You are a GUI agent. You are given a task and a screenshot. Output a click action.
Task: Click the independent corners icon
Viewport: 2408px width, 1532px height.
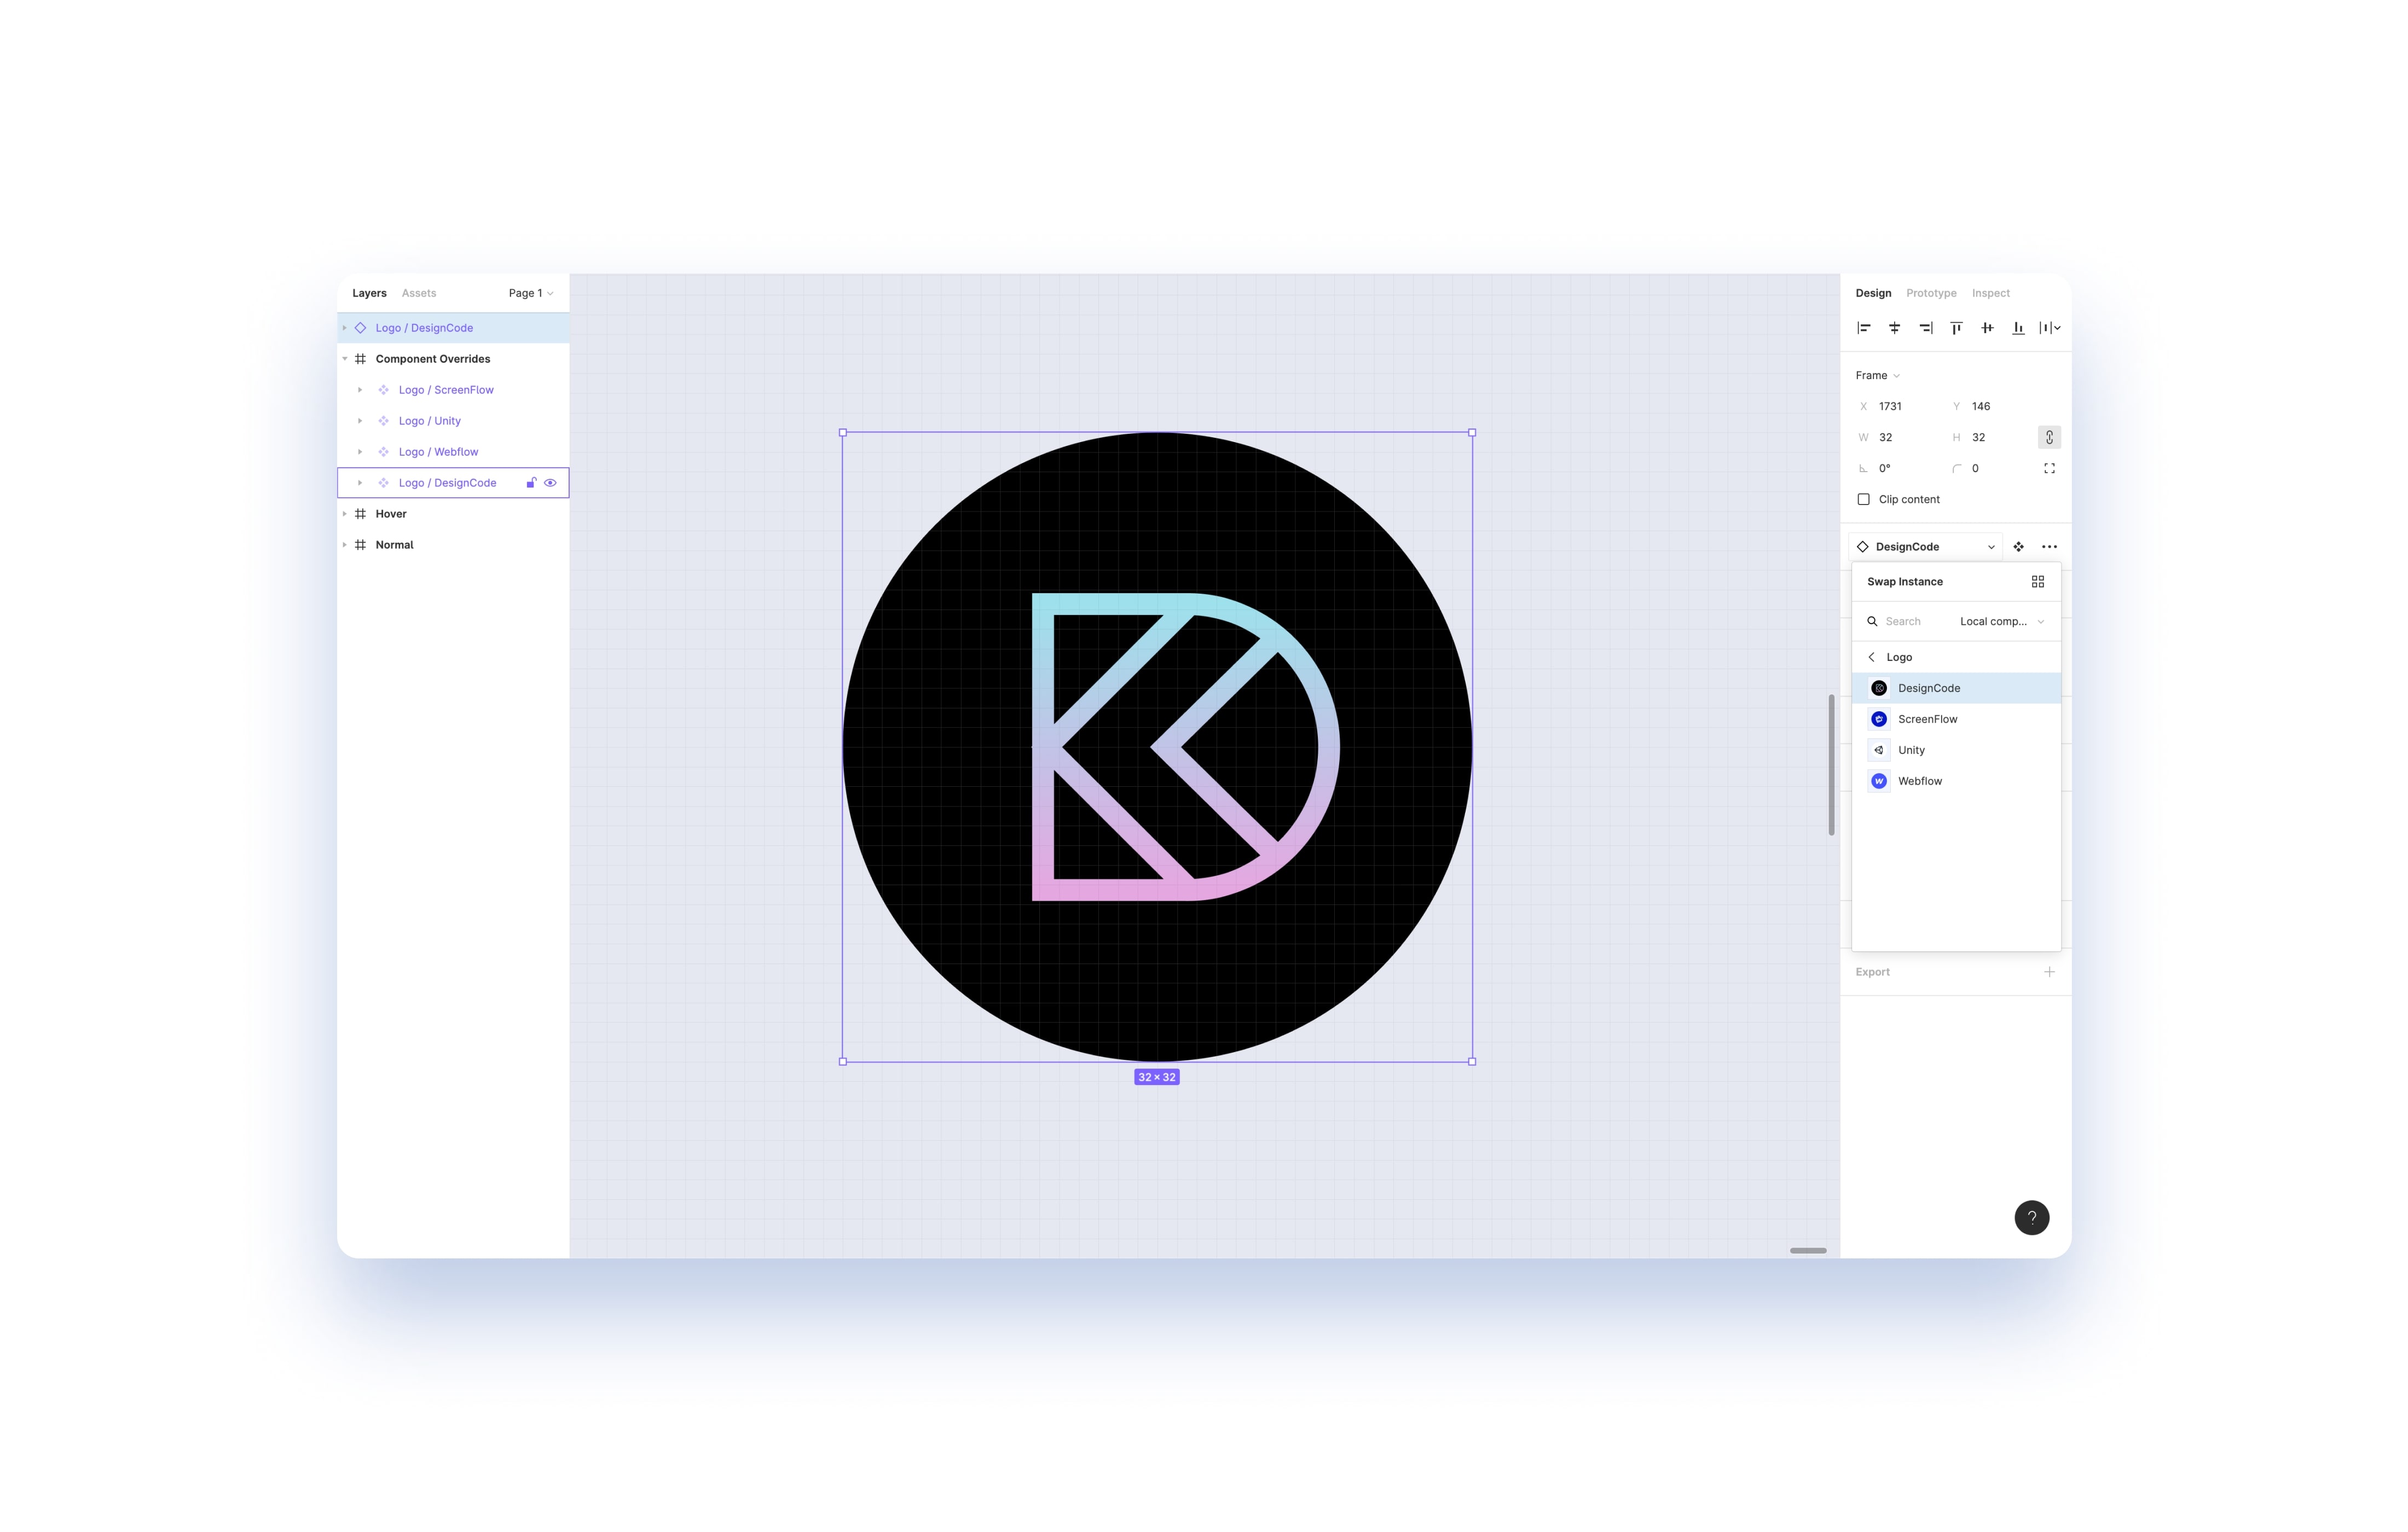2049,468
